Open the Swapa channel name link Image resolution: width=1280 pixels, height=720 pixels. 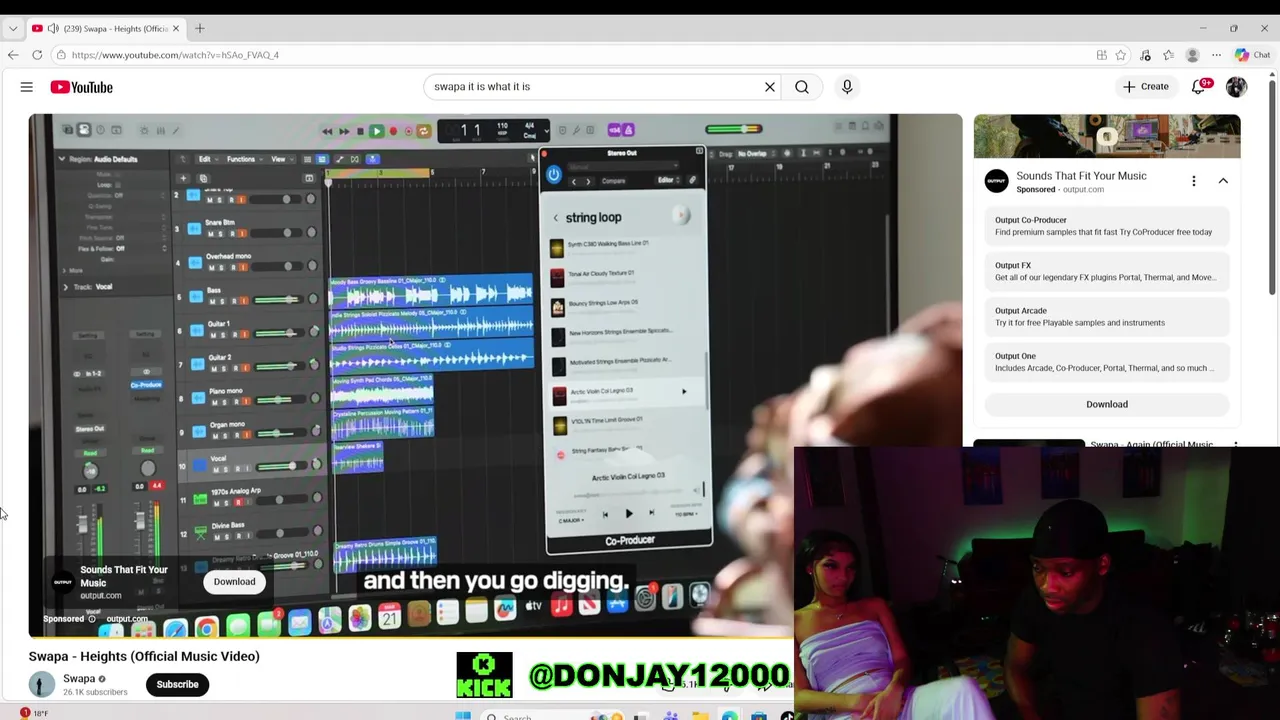pos(79,678)
